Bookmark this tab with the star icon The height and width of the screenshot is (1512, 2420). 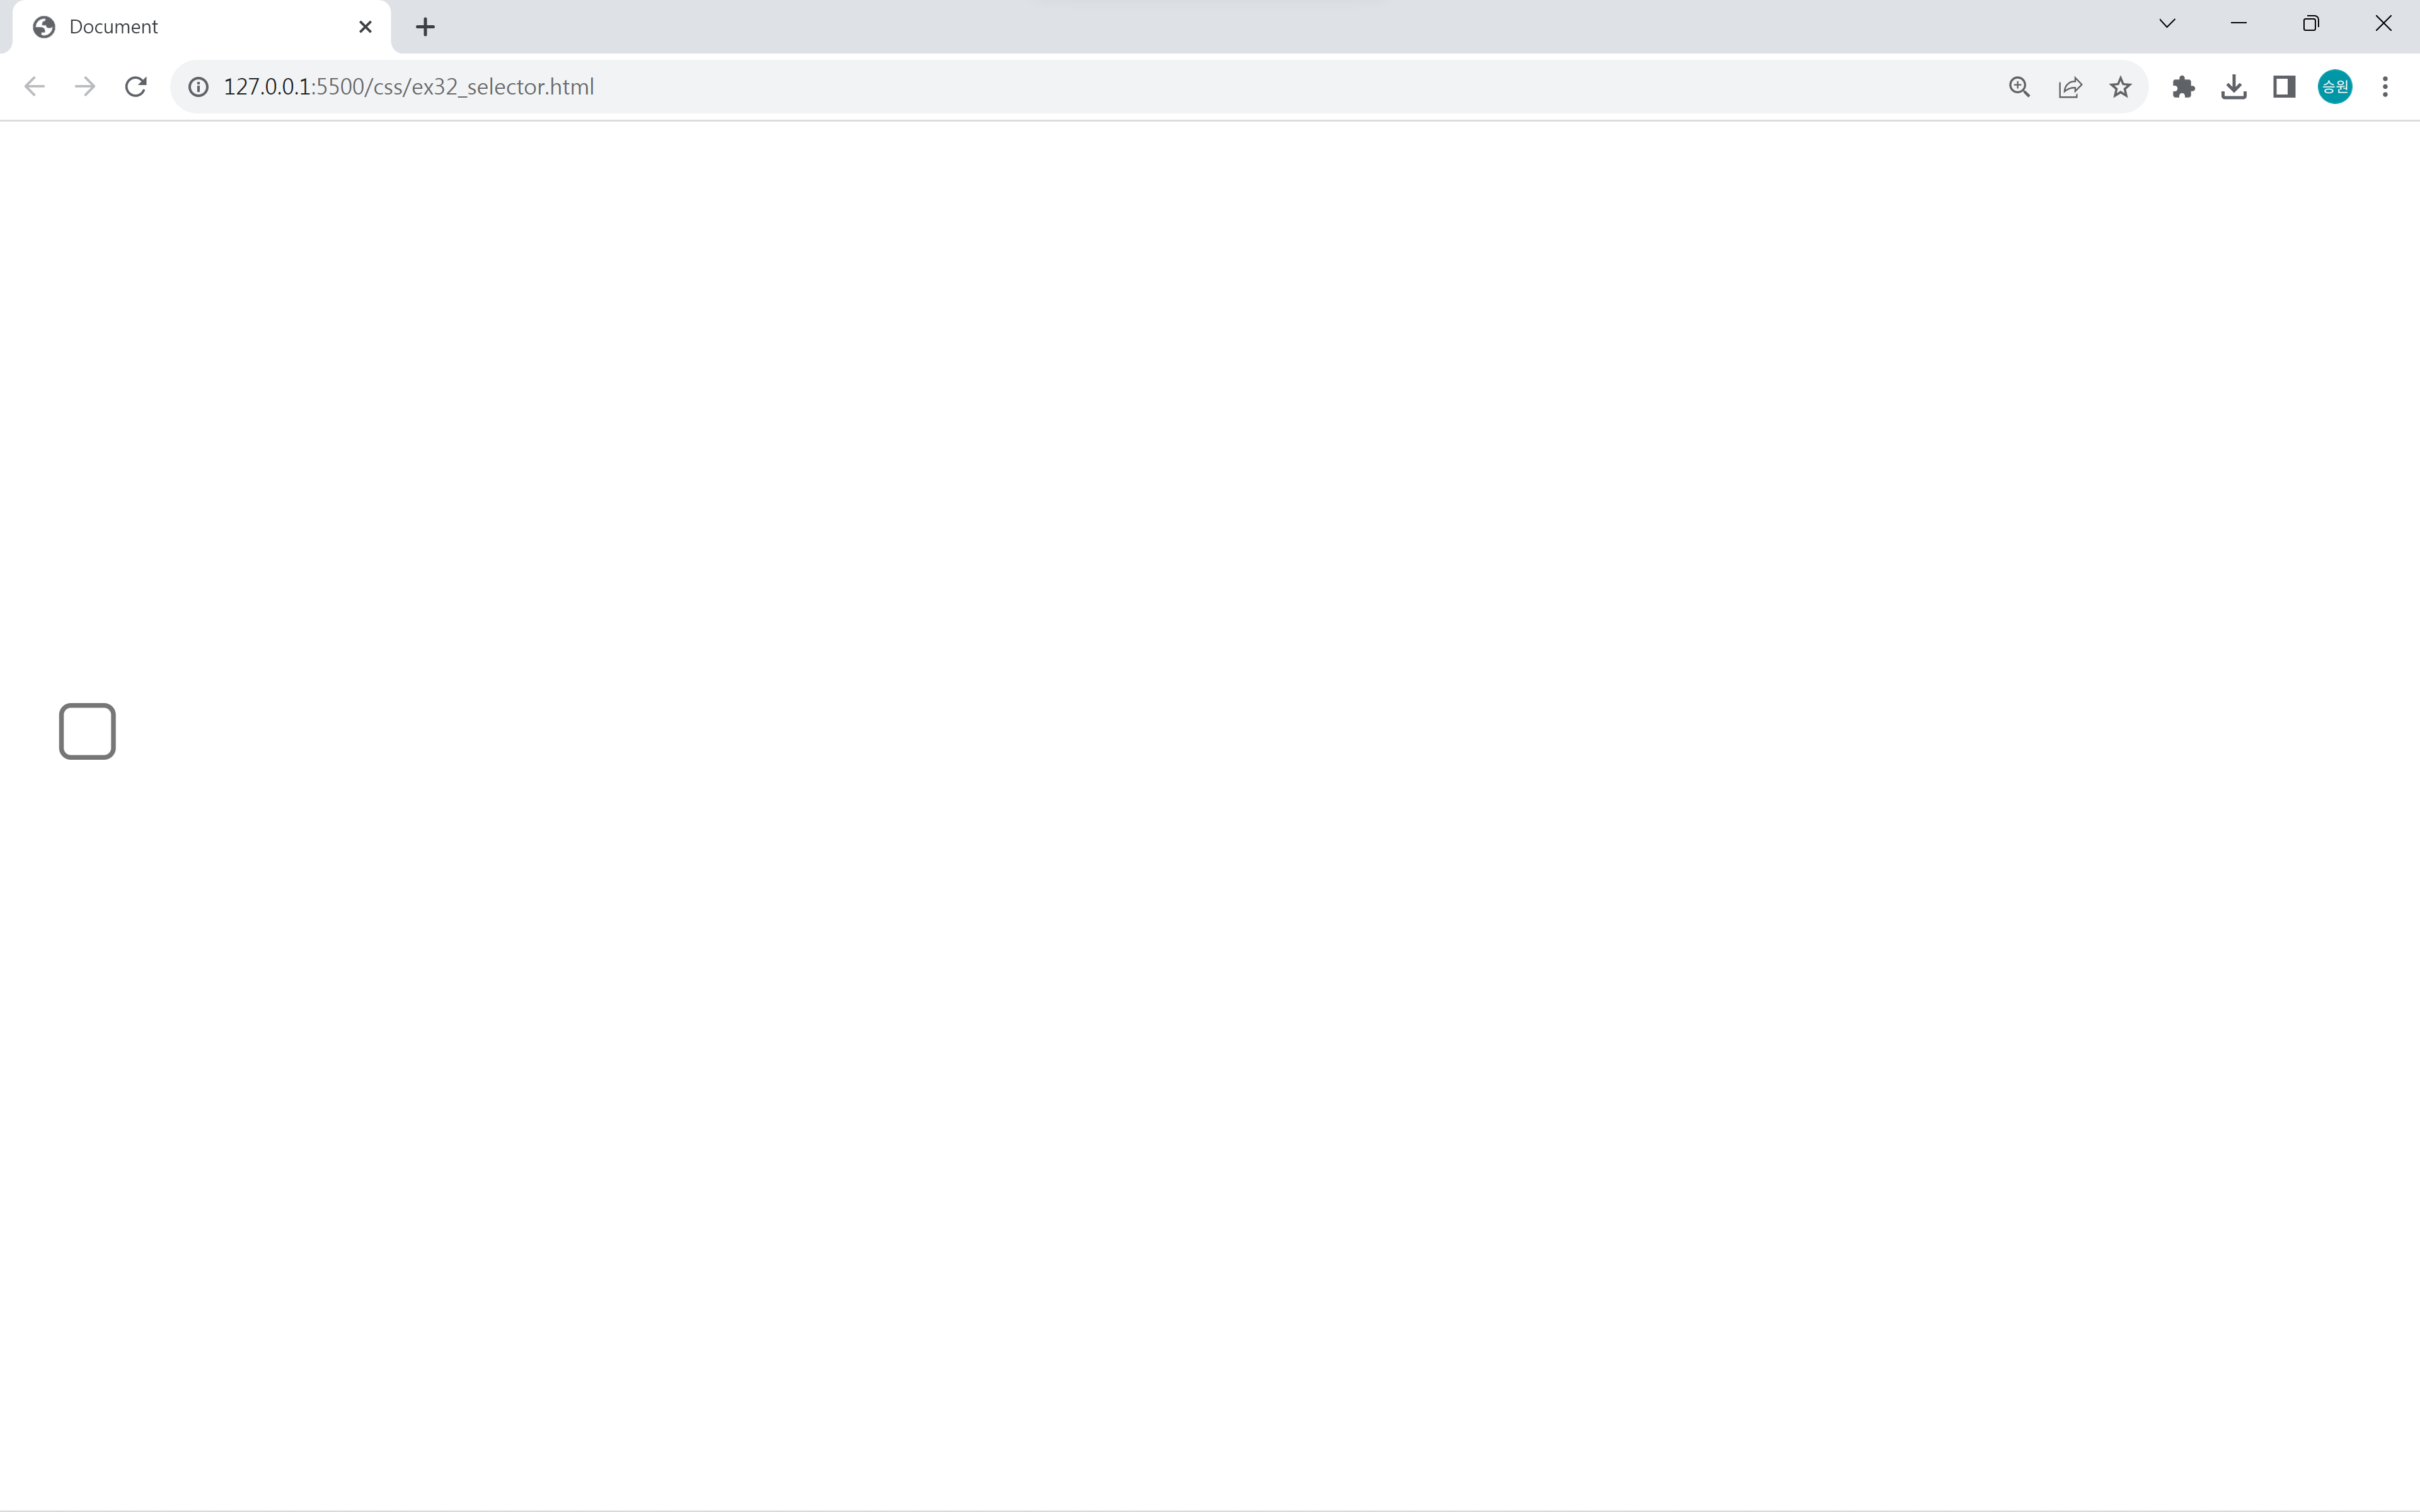point(2120,87)
